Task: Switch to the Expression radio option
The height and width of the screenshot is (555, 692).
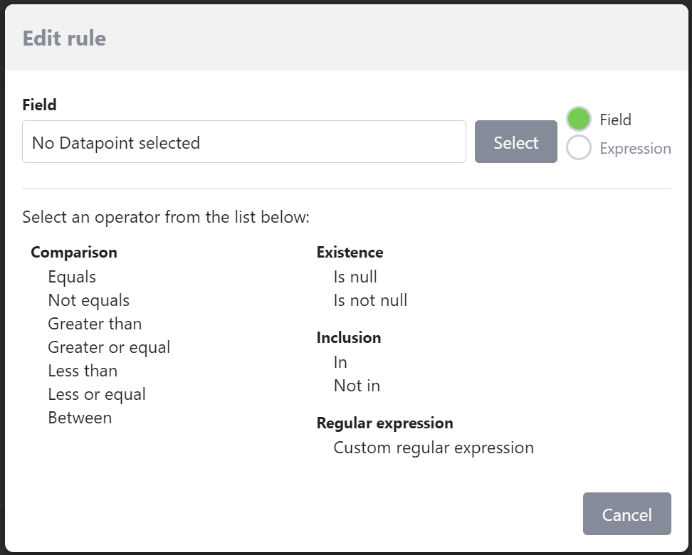Action: 579,148
